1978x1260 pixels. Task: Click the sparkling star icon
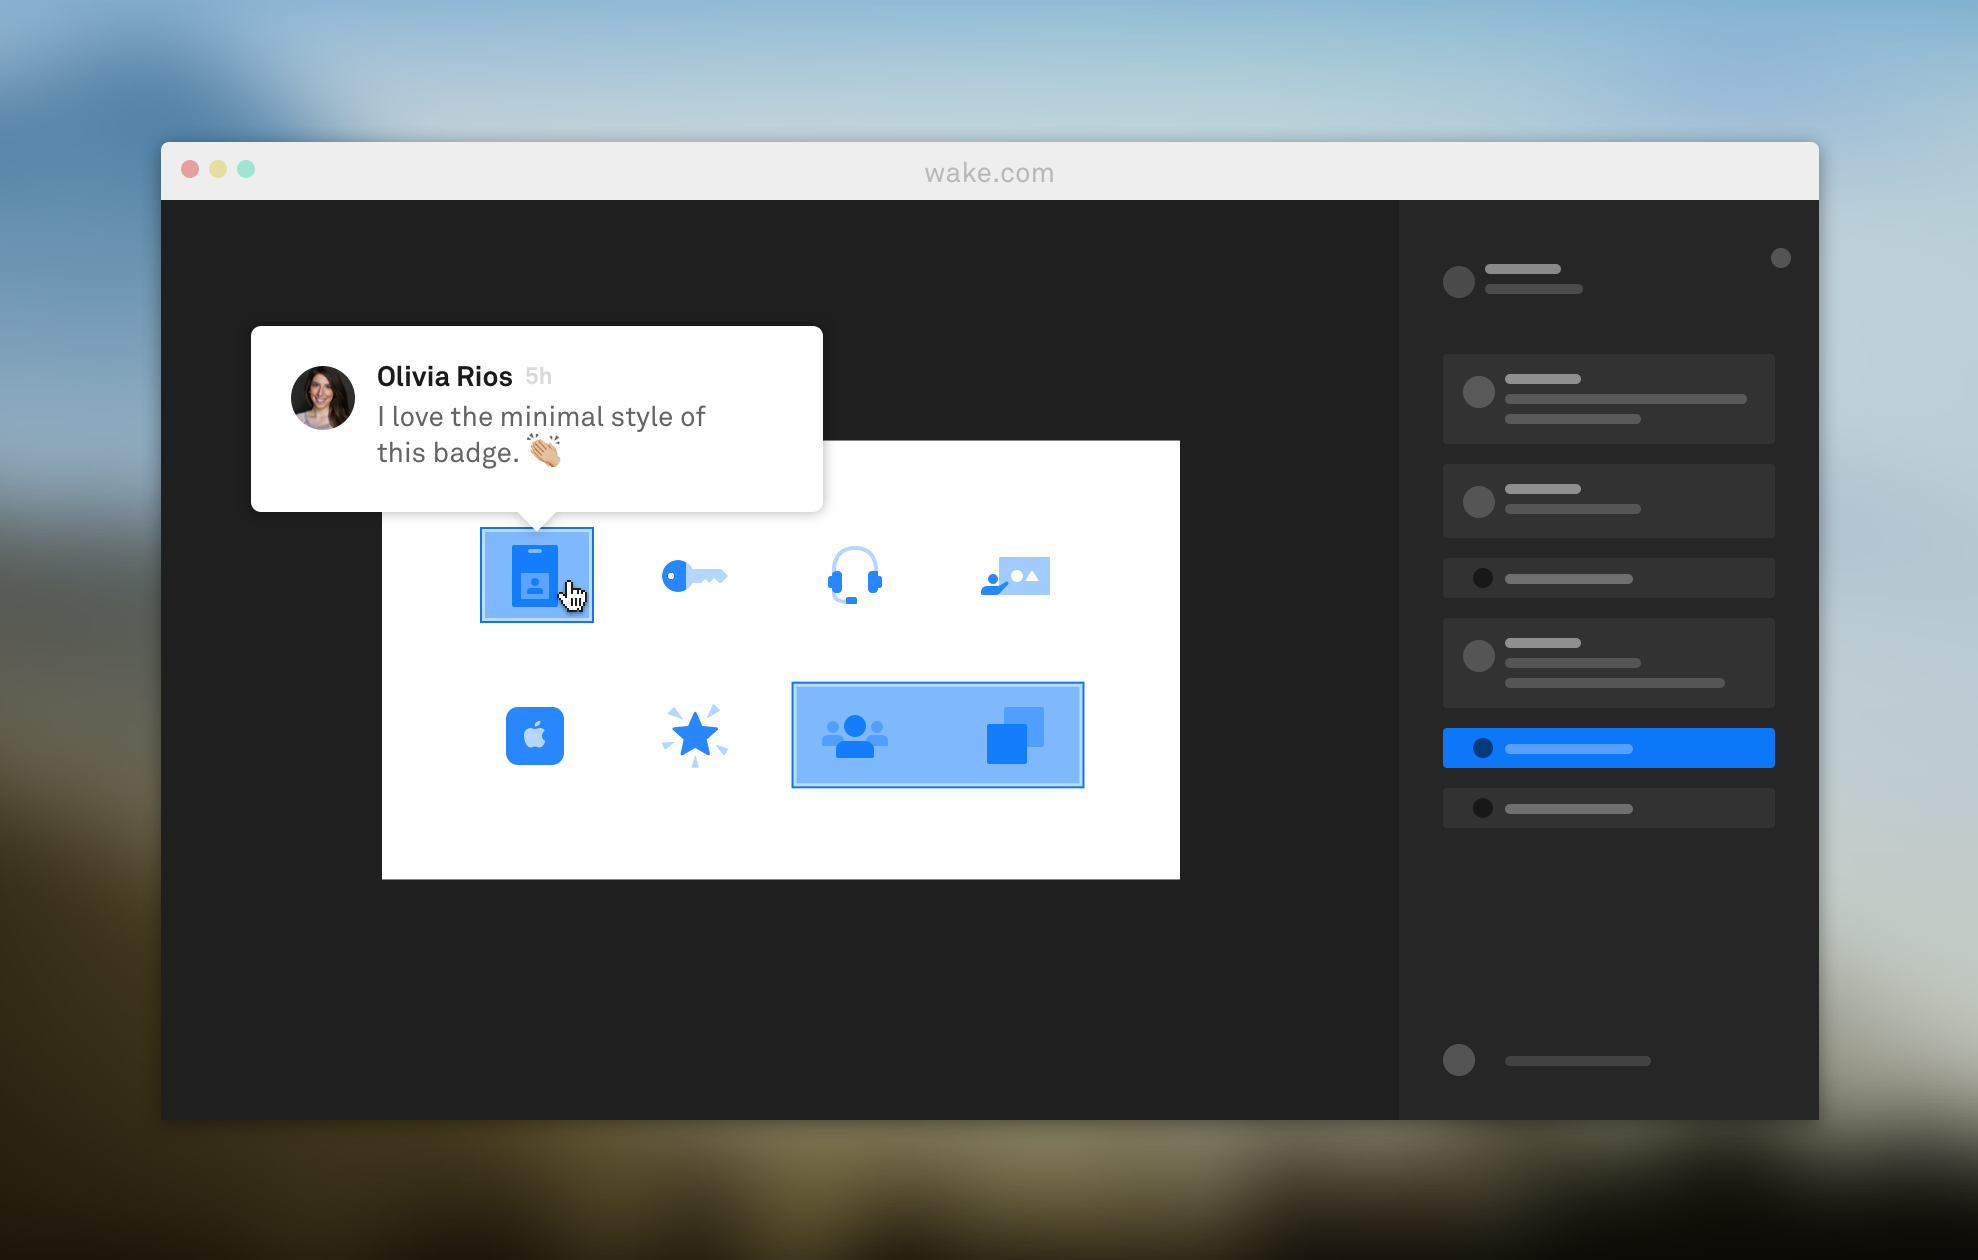(x=695, y=735)
